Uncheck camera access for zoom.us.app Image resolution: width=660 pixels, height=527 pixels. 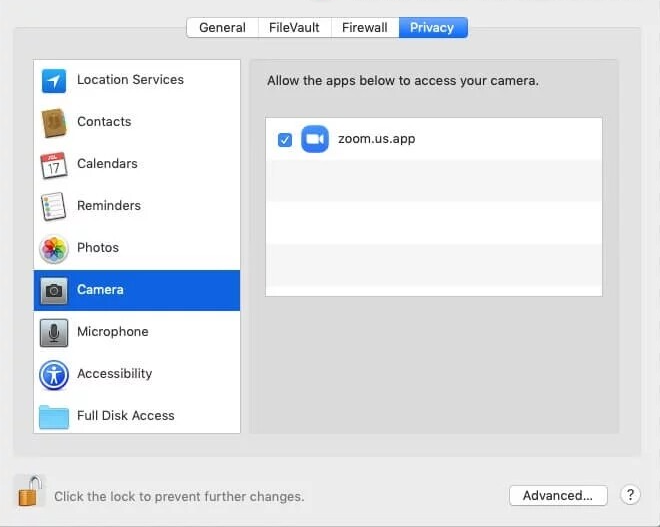pos(285,139)
